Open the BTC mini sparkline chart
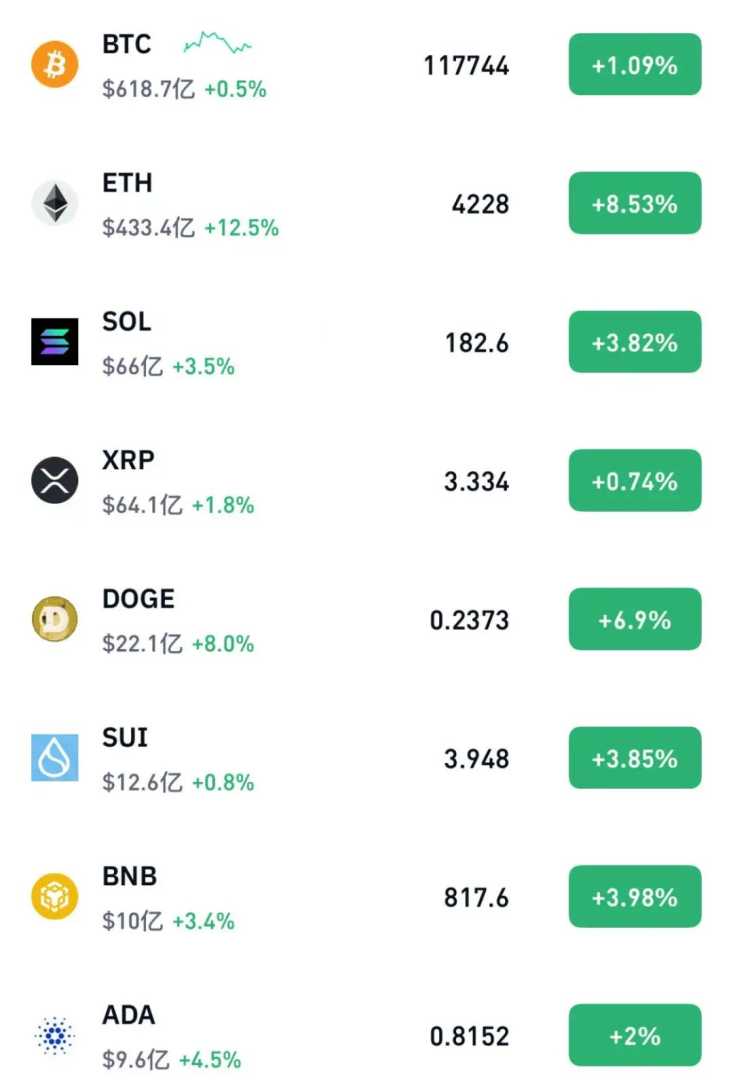Image resolution: width=733 pixels, height=1080 pixels. coord(217,43)
